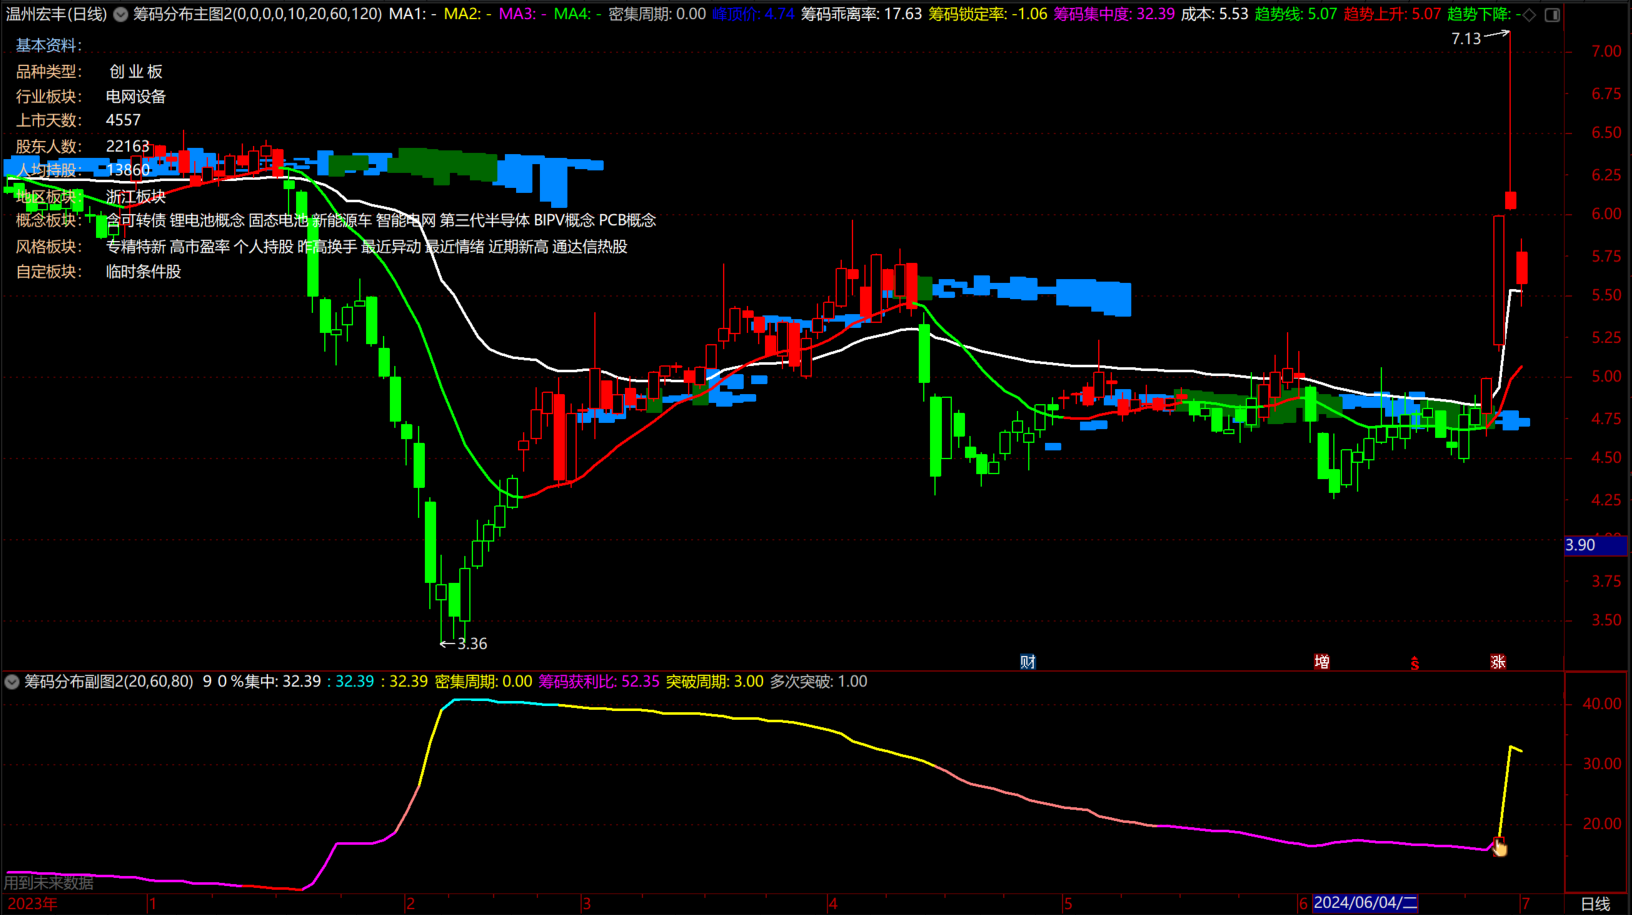Click the 股东人数 22163 value
Screen dimensions: 1632x915
(x=128, y=146)
